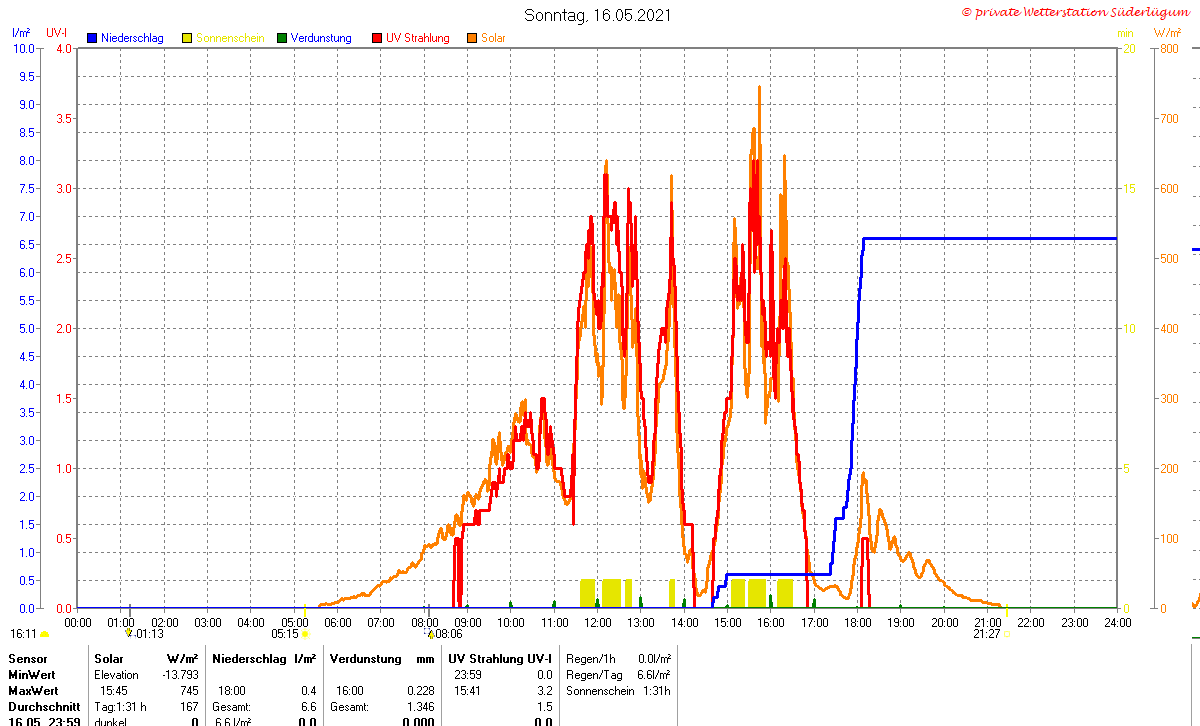Click the blue Niederschlag legend swatch

(93, 38)
